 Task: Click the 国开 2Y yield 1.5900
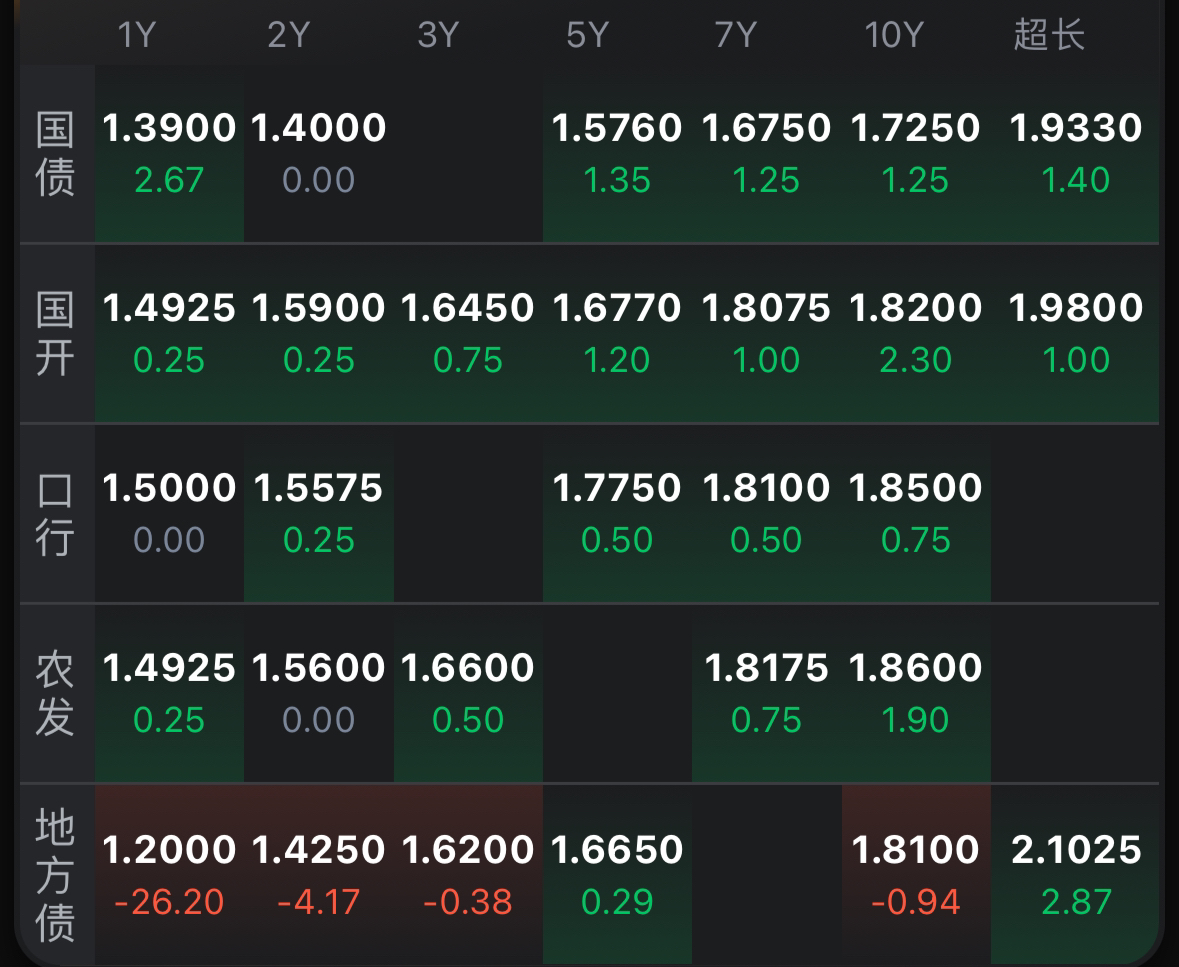pos(318,308)
